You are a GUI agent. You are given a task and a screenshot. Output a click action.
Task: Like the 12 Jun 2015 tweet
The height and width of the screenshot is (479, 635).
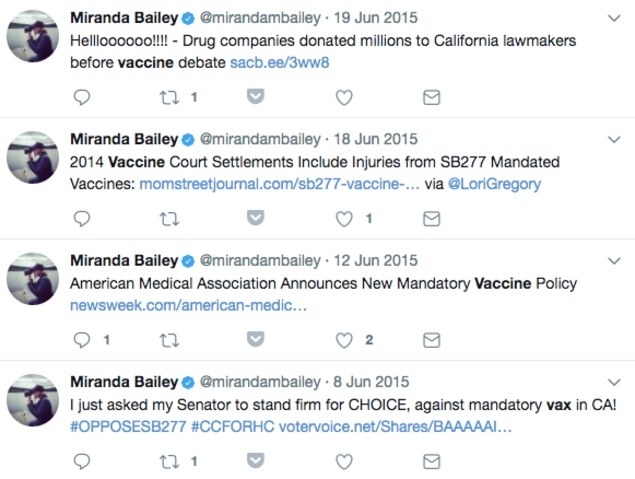click(x=344, y=340)
